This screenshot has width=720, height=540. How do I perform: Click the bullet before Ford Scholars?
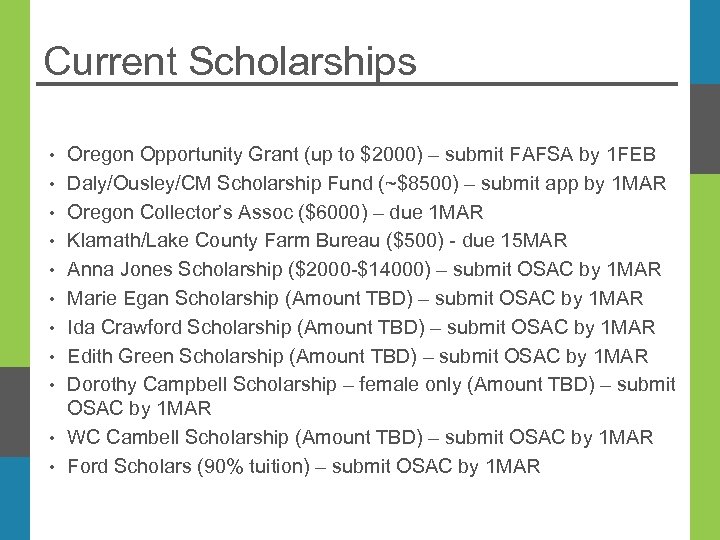[x=50, y=468]
